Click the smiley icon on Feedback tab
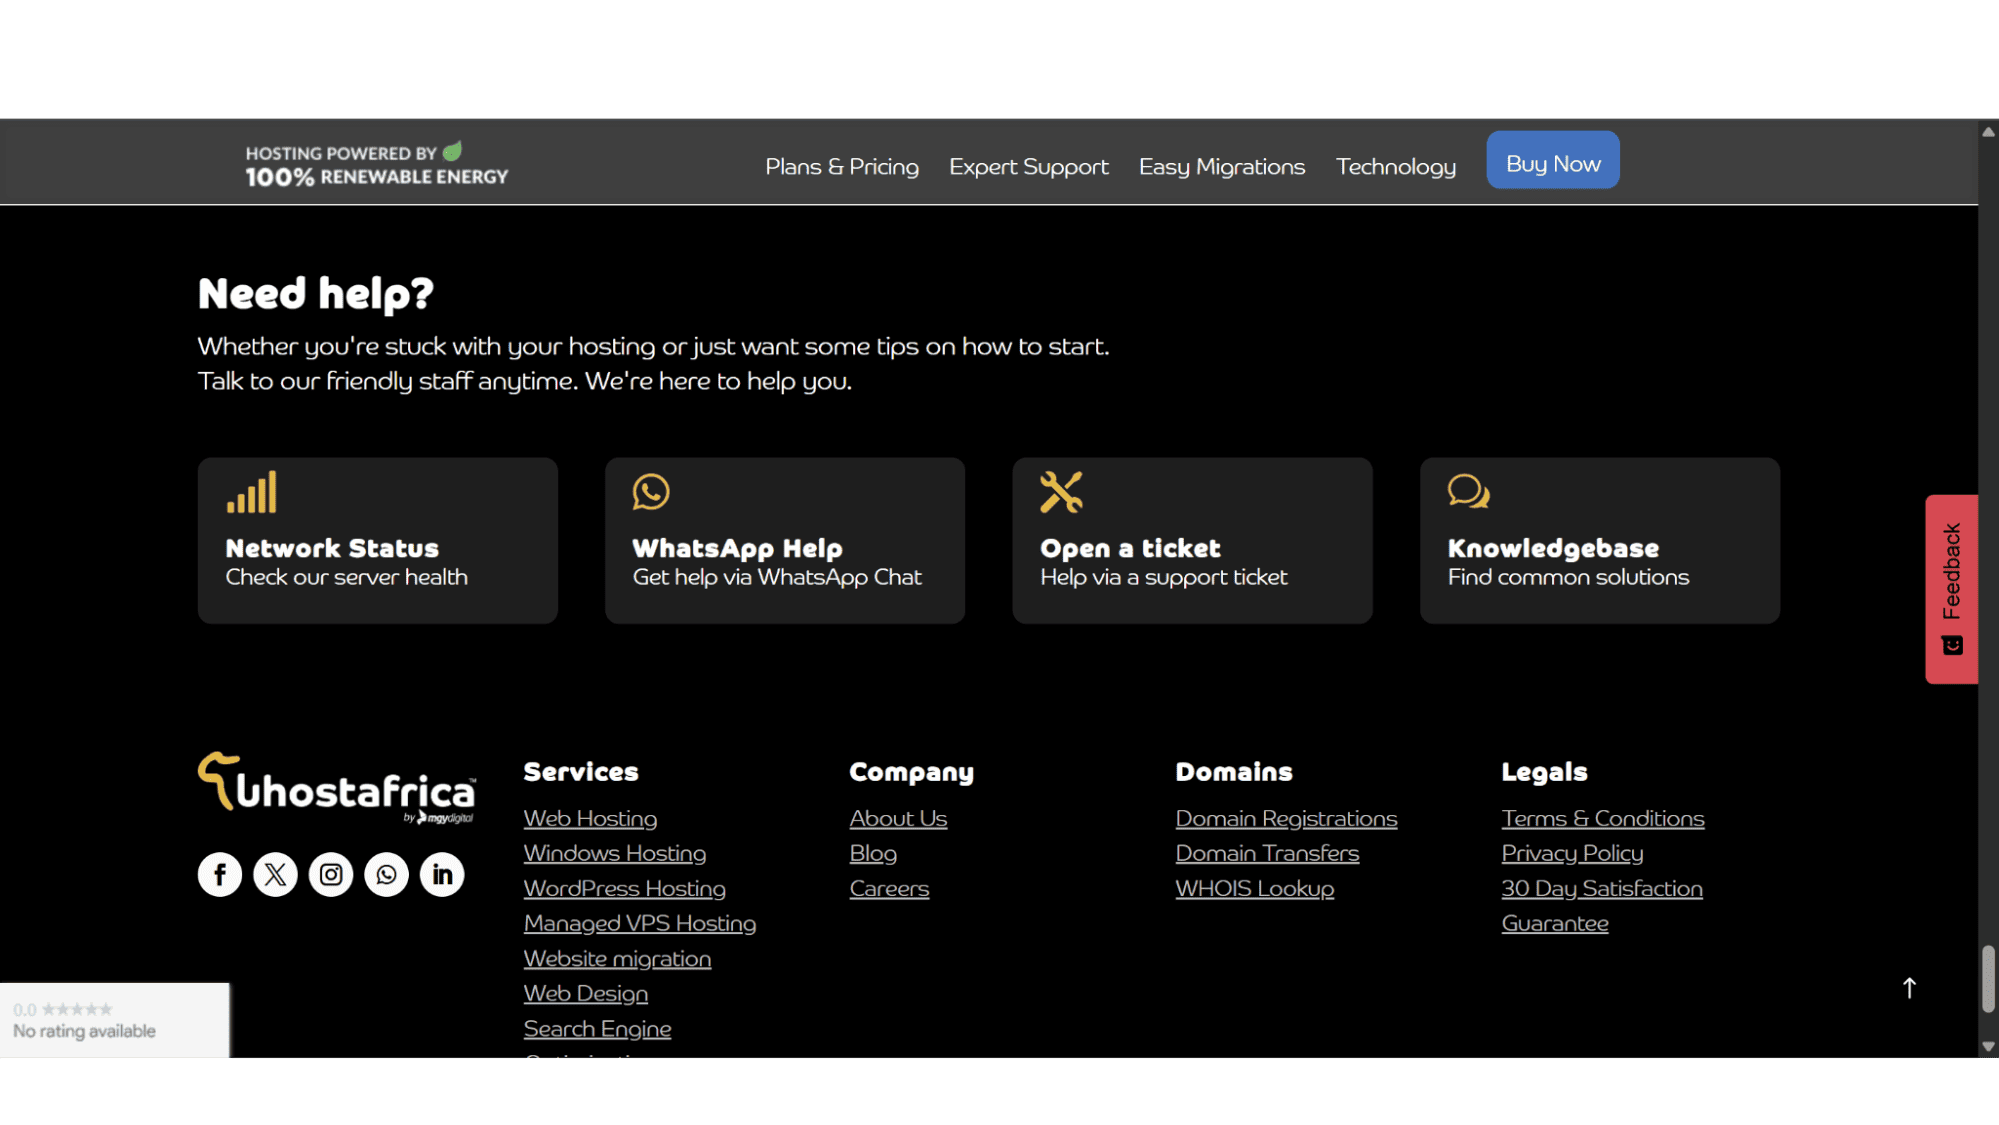Screen dimensions: 1999x1125 (1952, 645)
